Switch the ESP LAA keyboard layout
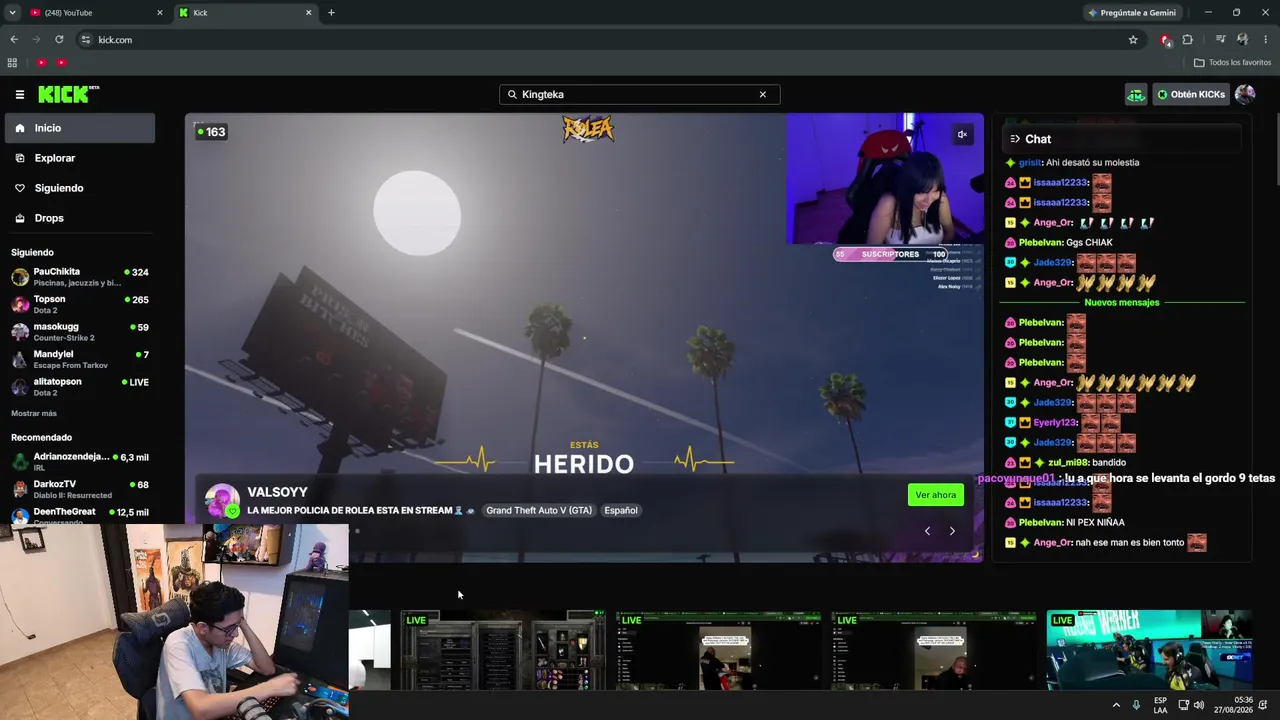This screenshot has width=1280, height=720. click(1160, 705)
